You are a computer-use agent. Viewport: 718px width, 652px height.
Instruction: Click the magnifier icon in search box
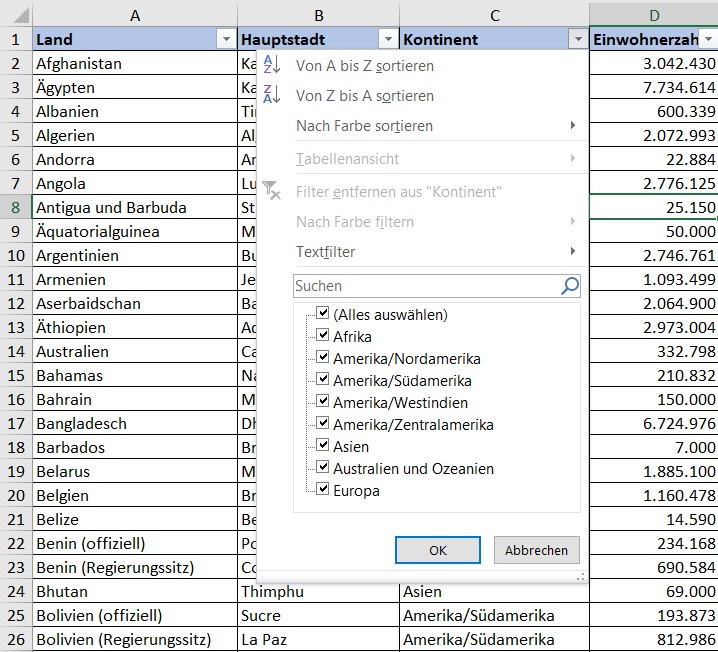pyautogui.click(x=569, y=286)
